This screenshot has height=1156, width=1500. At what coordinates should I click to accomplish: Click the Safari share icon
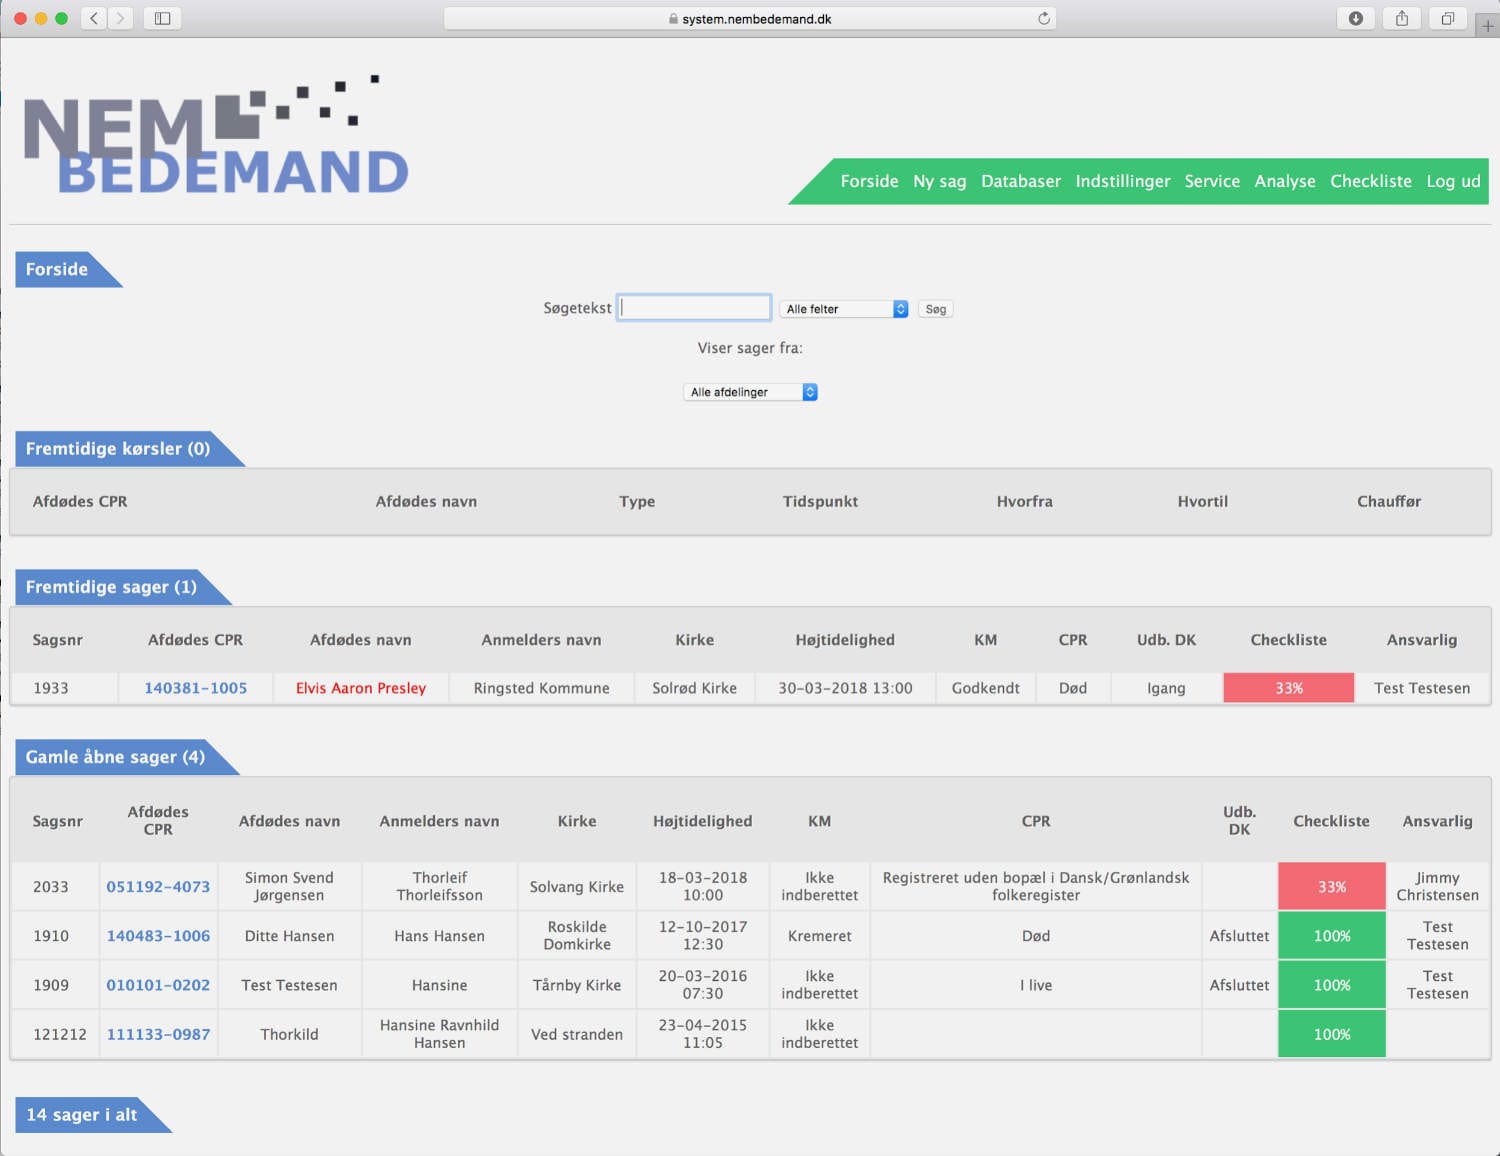(x=1402, y=18)
